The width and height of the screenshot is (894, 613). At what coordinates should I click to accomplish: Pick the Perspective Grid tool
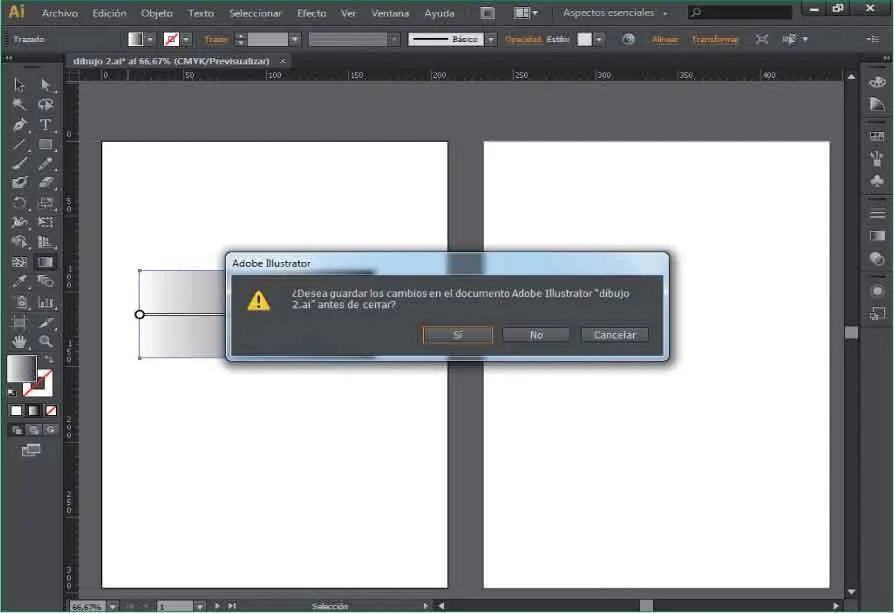point(46,242)
